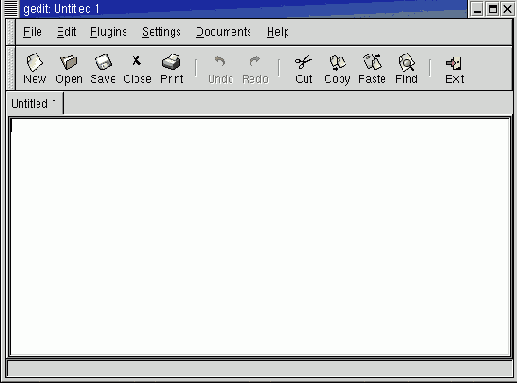Click the toolbar drag handle
This screenshot has height=383, width=517.
coord(11,69)
